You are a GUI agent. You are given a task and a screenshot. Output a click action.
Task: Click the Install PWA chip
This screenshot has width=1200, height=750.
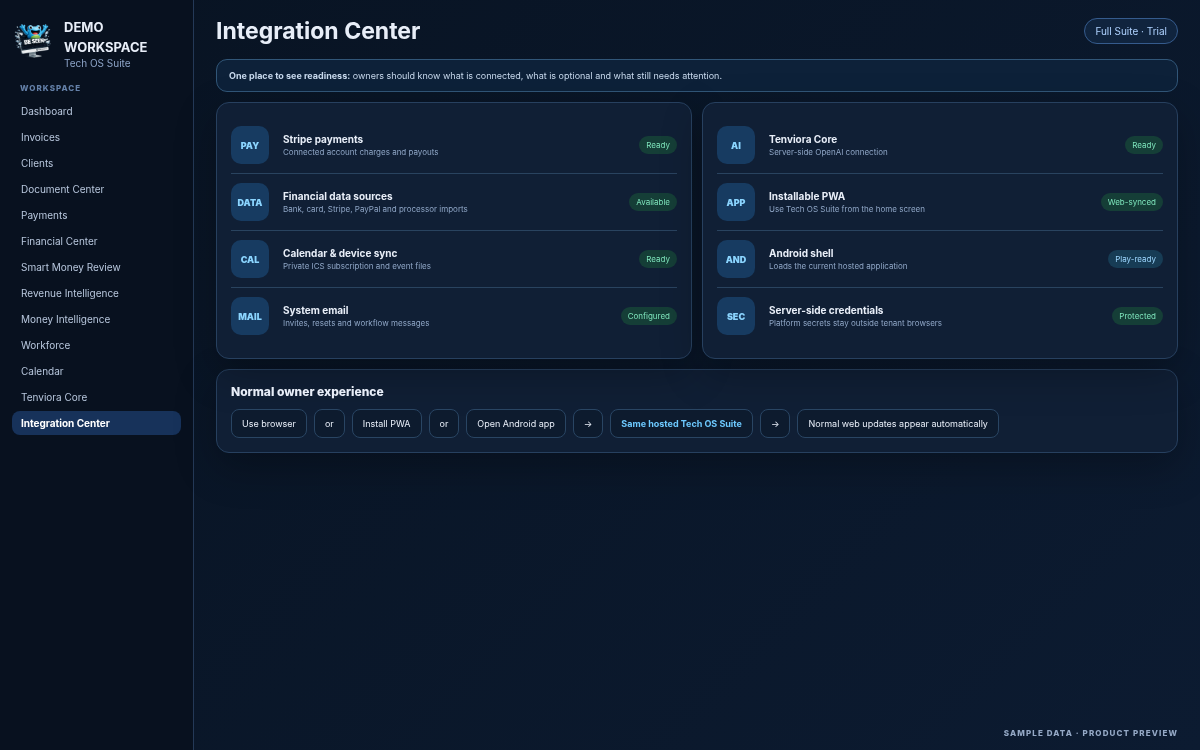click(x=387, y=423)
